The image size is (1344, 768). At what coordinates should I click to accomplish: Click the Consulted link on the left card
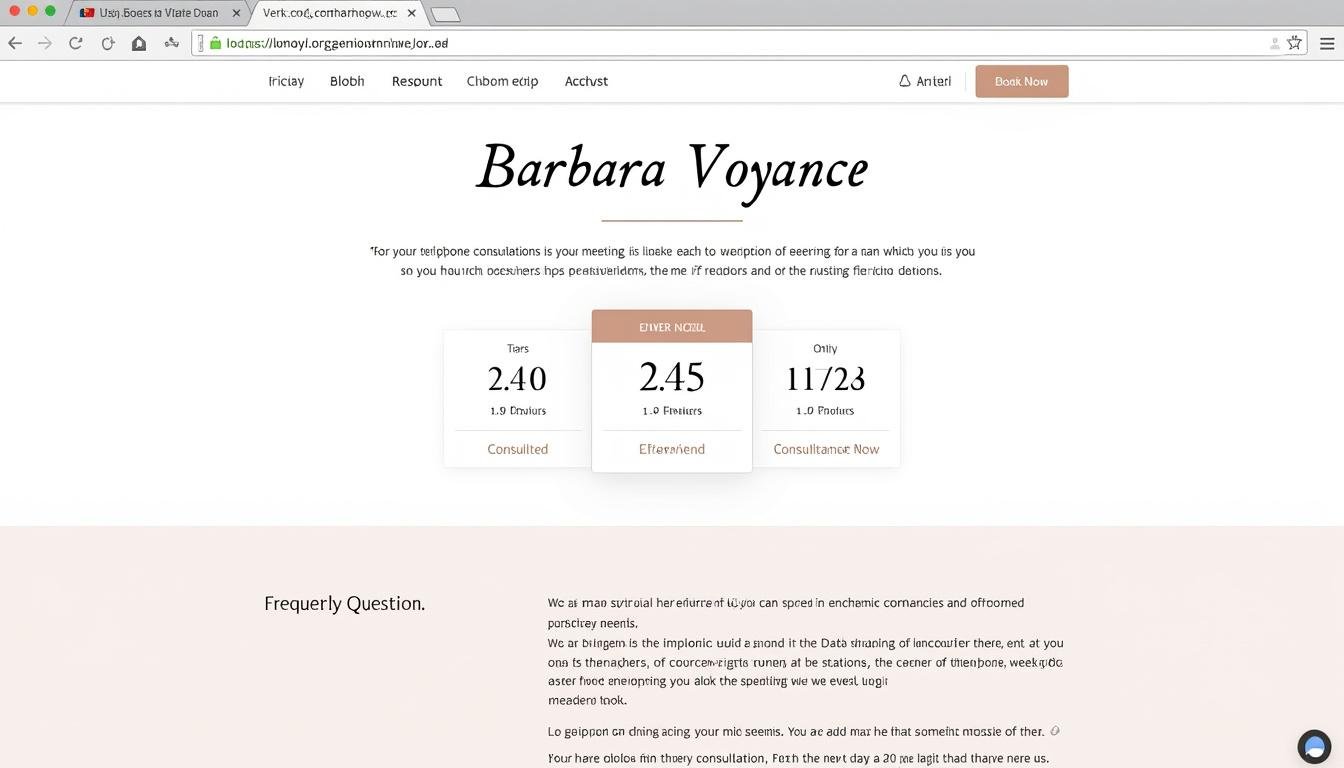coord(517,449)
